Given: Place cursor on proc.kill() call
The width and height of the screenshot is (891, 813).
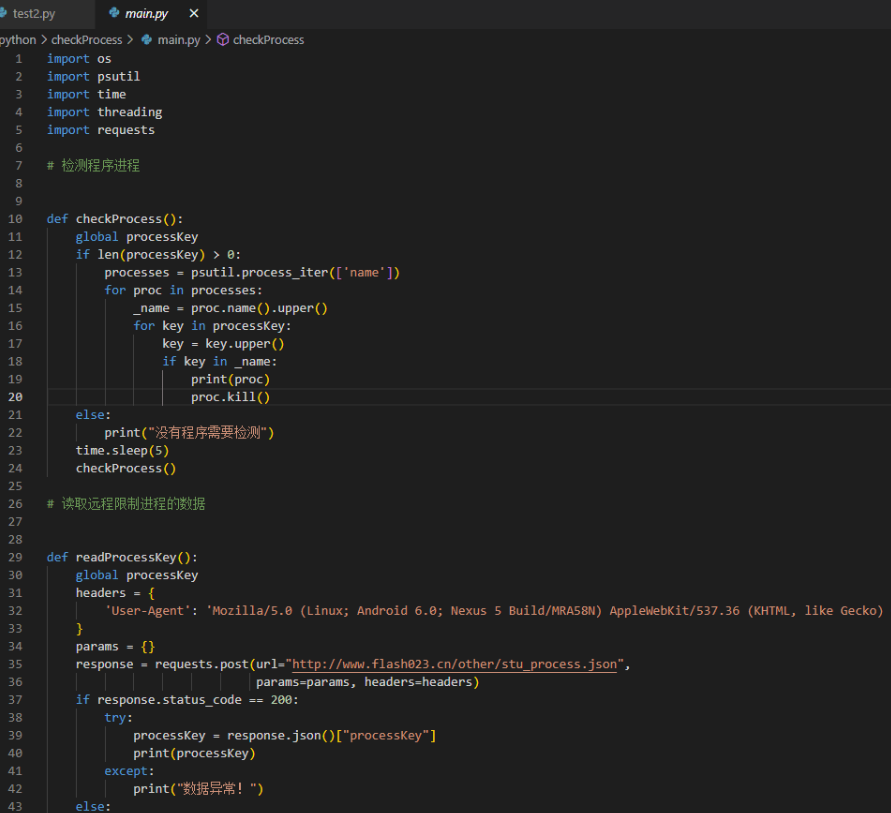Looking at the screenshot, I should 230,397.
